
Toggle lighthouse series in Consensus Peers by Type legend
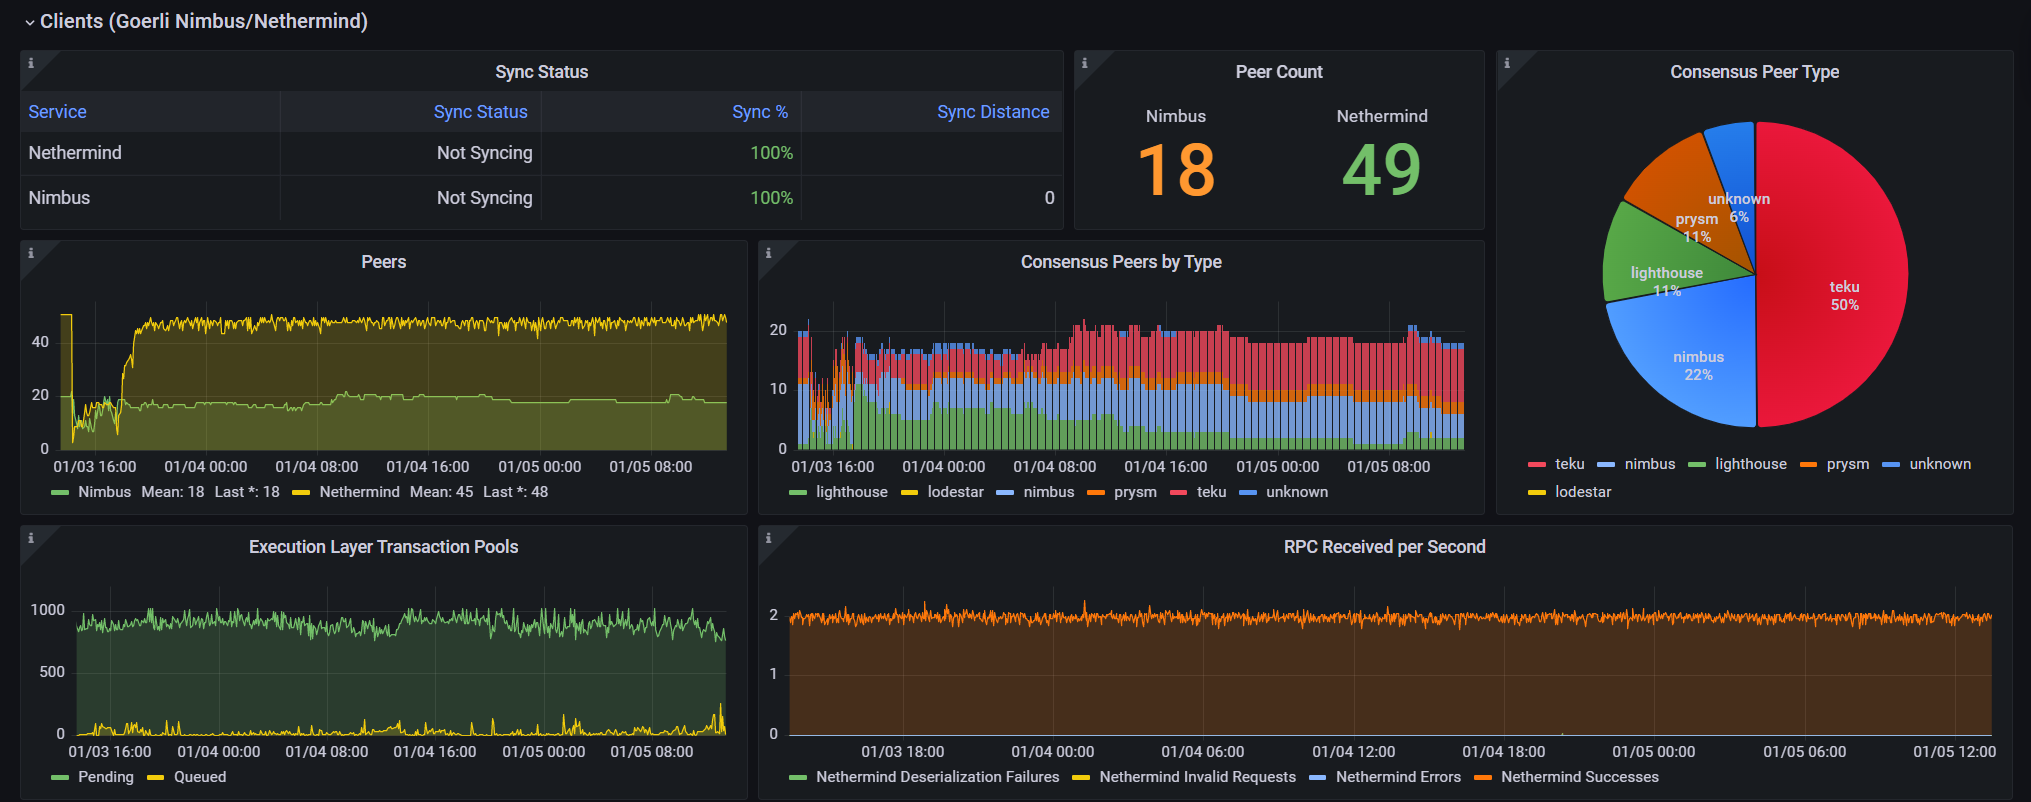click(851, 492)
